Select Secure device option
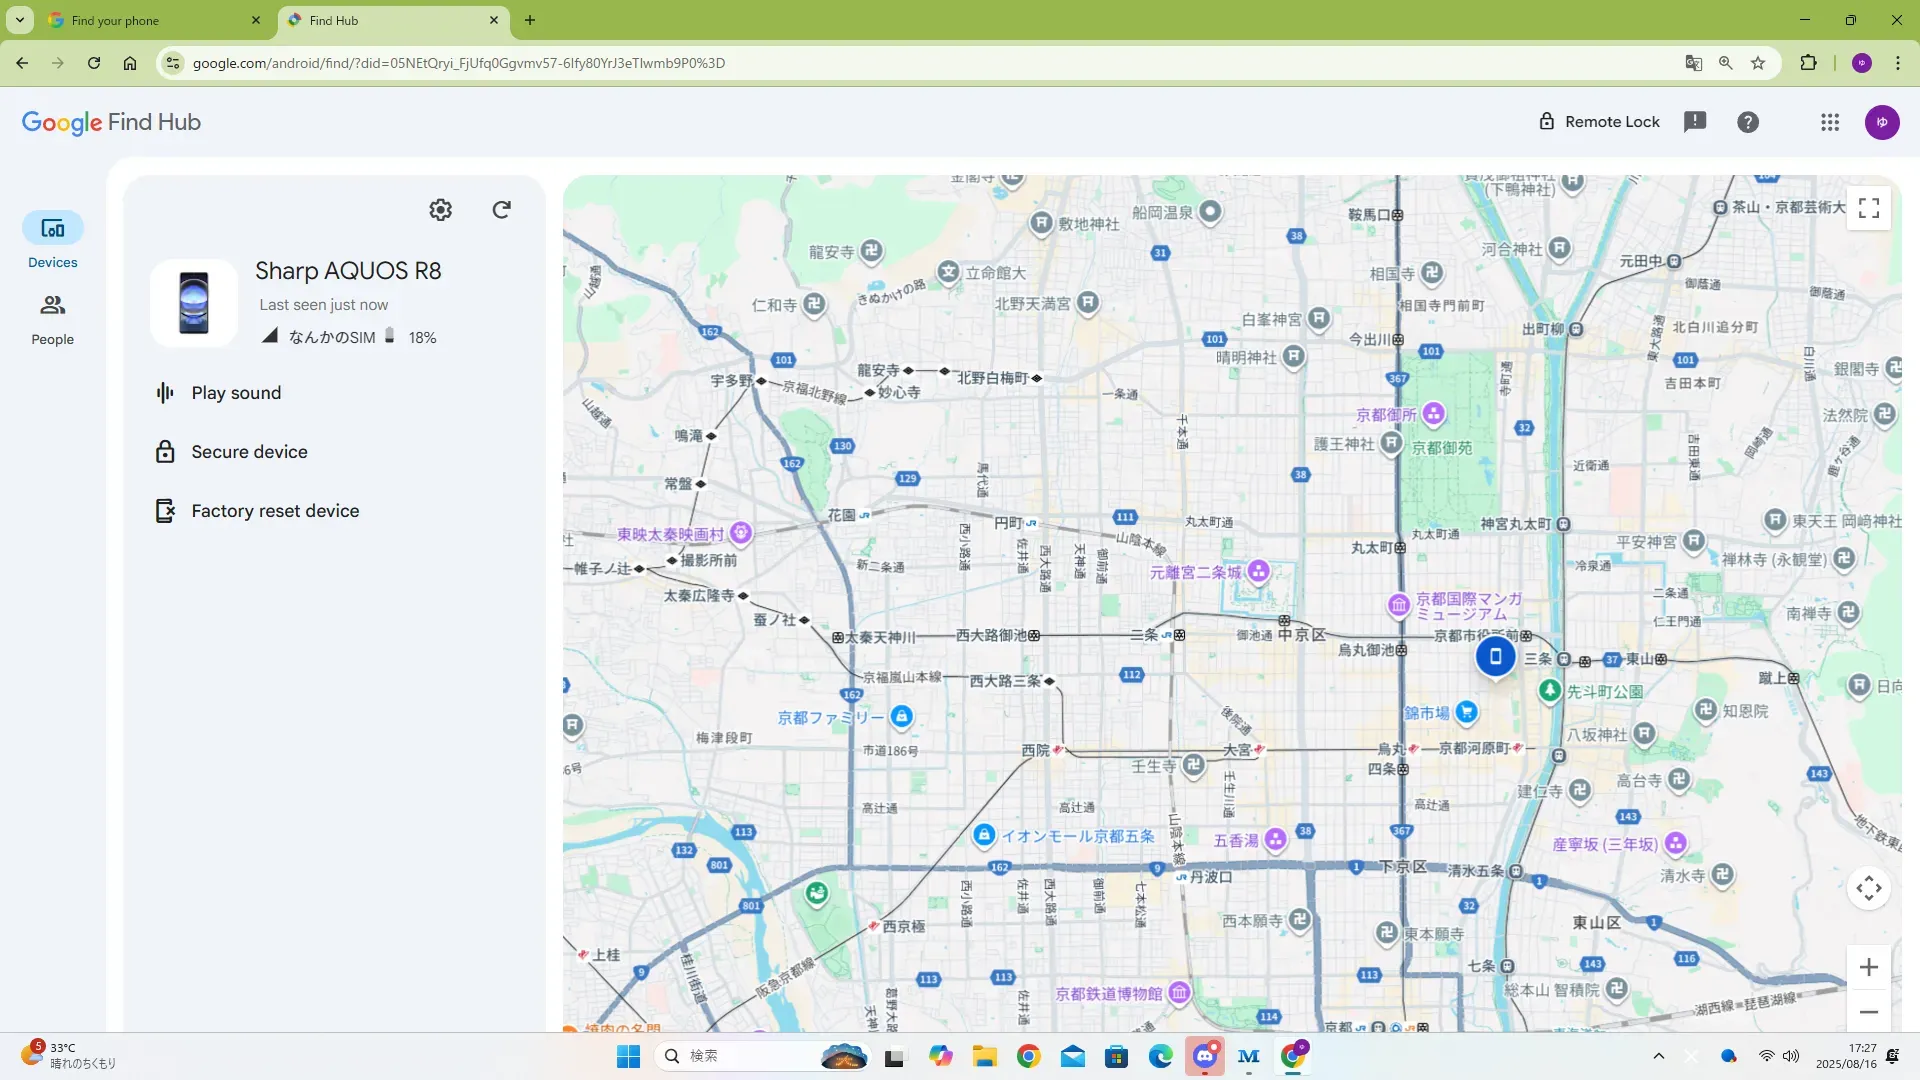 click(x=249, y=452)
